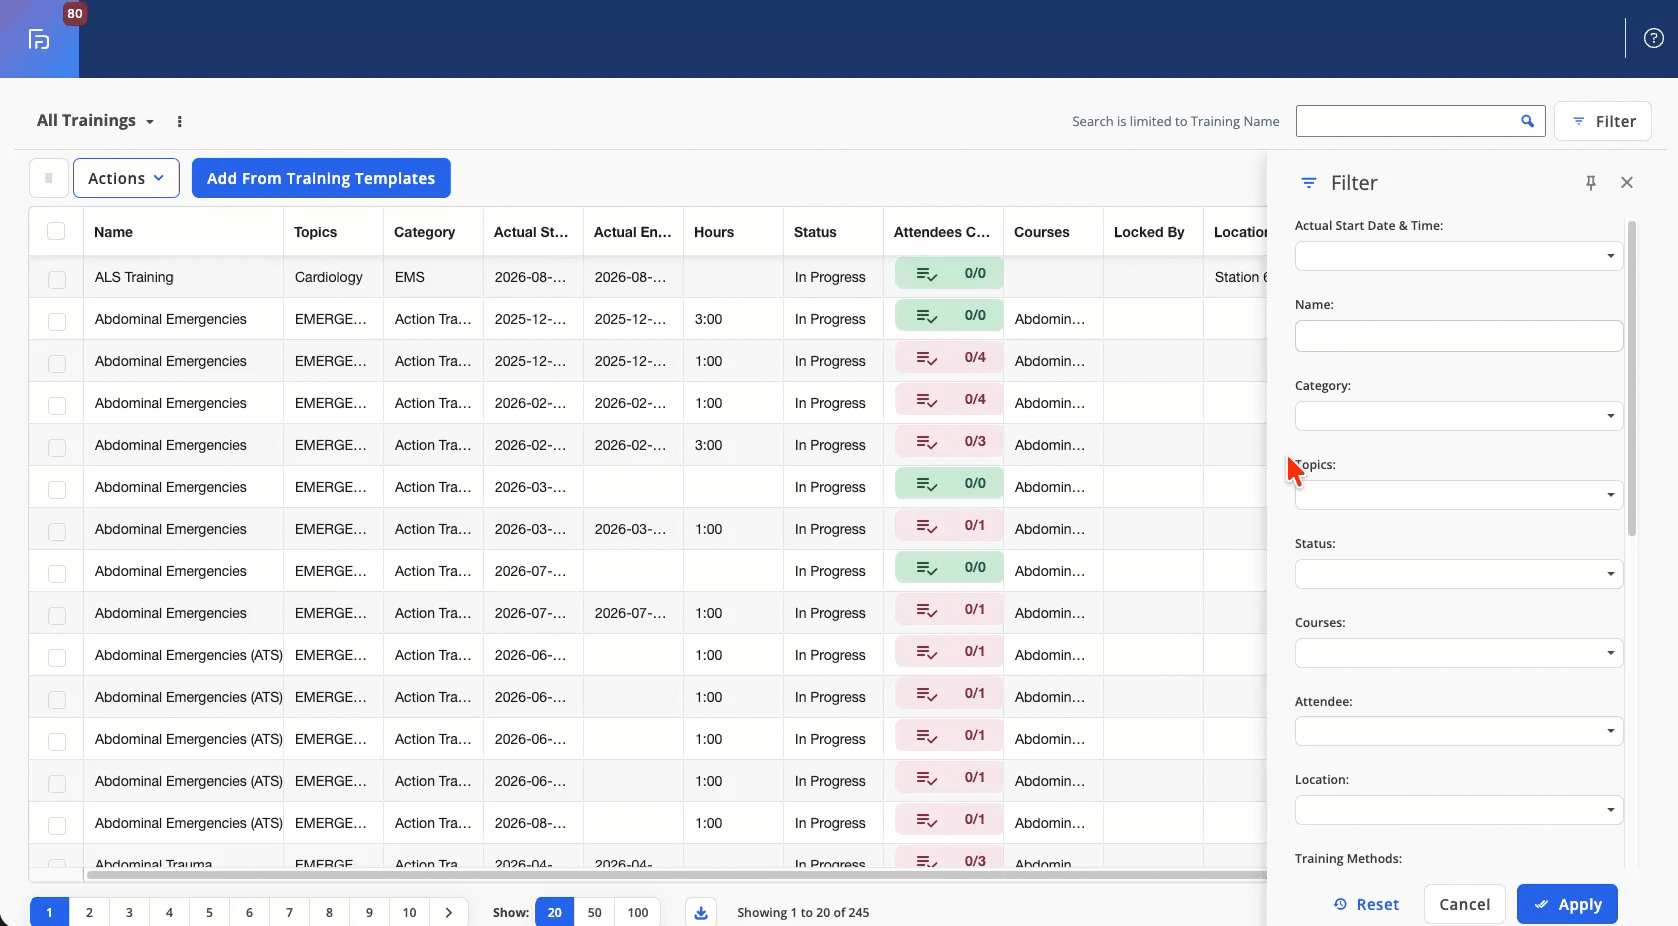
Task: Open the notifications icon with 80 badge
Action: (x=39, y=39)
